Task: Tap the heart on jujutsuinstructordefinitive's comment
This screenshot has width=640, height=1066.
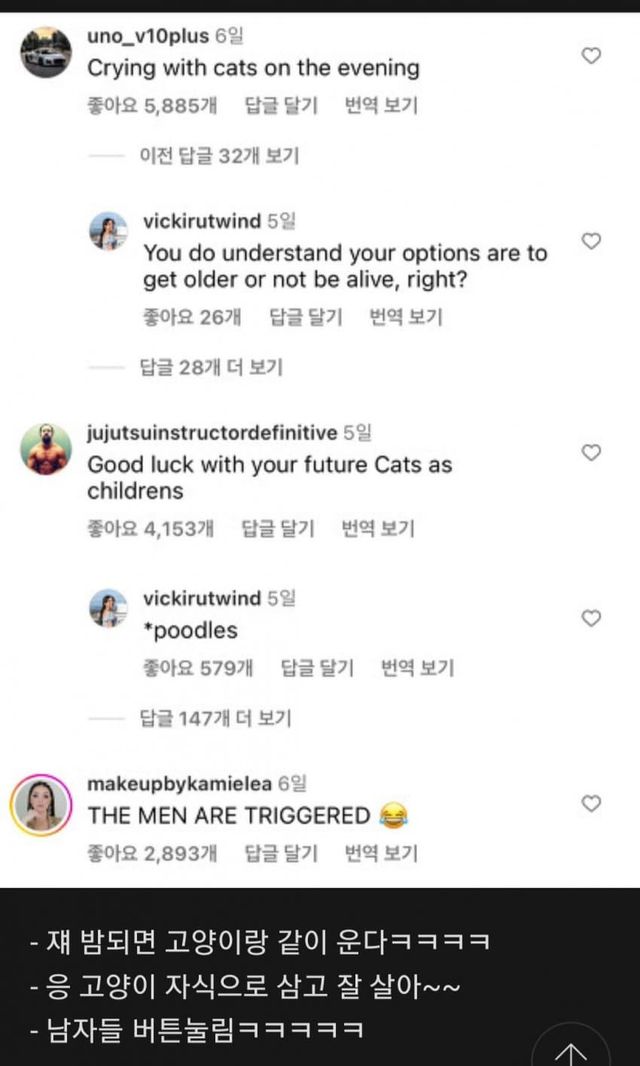Action: pyautogui.click(x=591, y=452)
